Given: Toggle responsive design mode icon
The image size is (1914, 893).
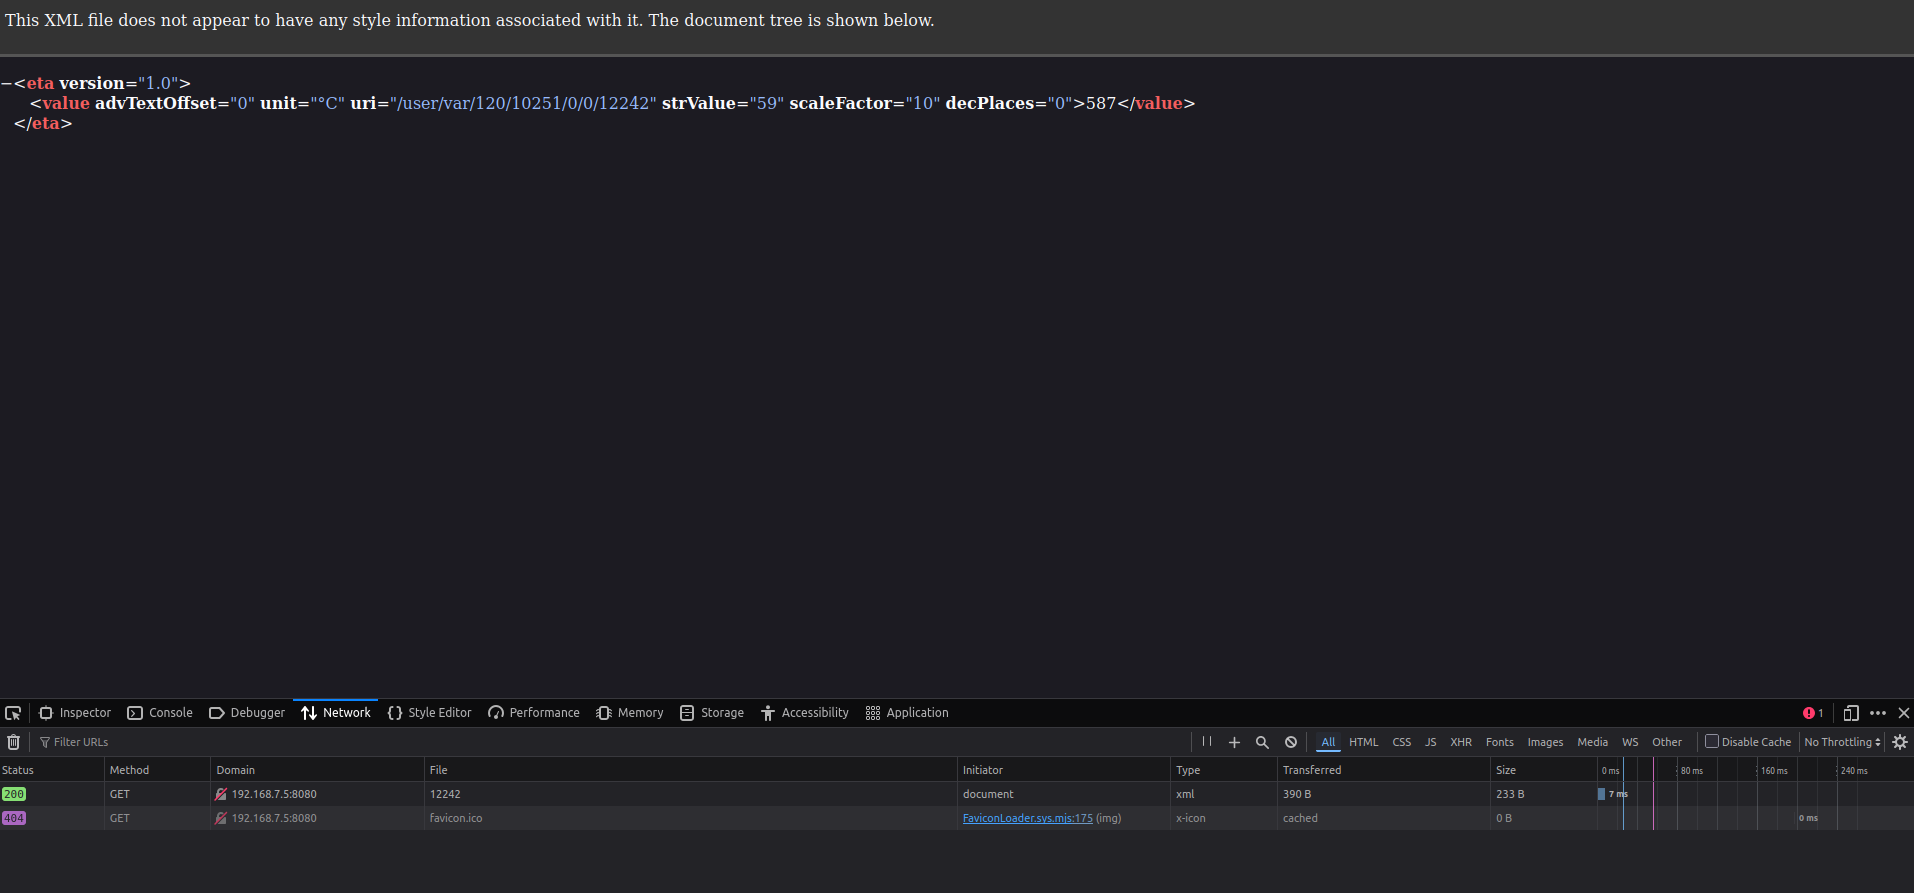Looking at the screenshot, I should tap(1851, 713).
